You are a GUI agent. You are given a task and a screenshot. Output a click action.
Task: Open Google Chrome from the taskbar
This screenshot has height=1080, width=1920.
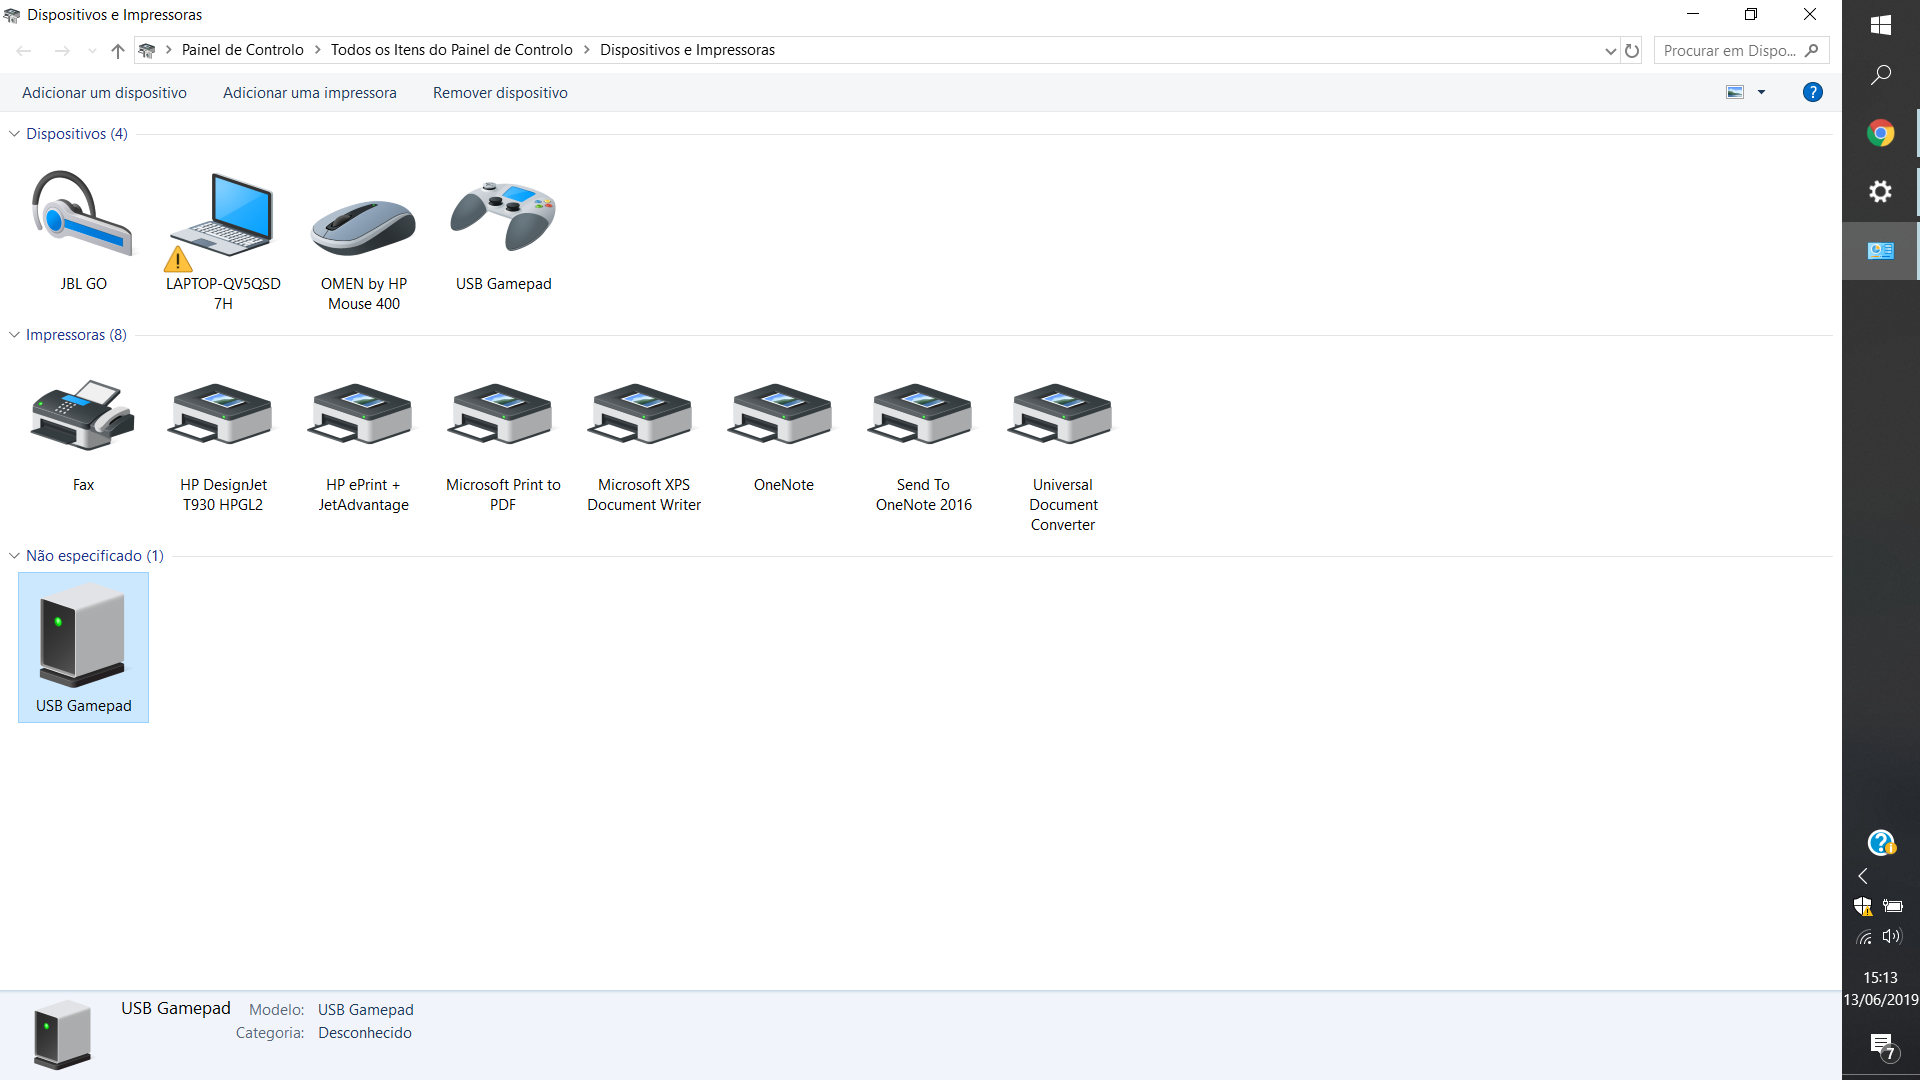1880,133
